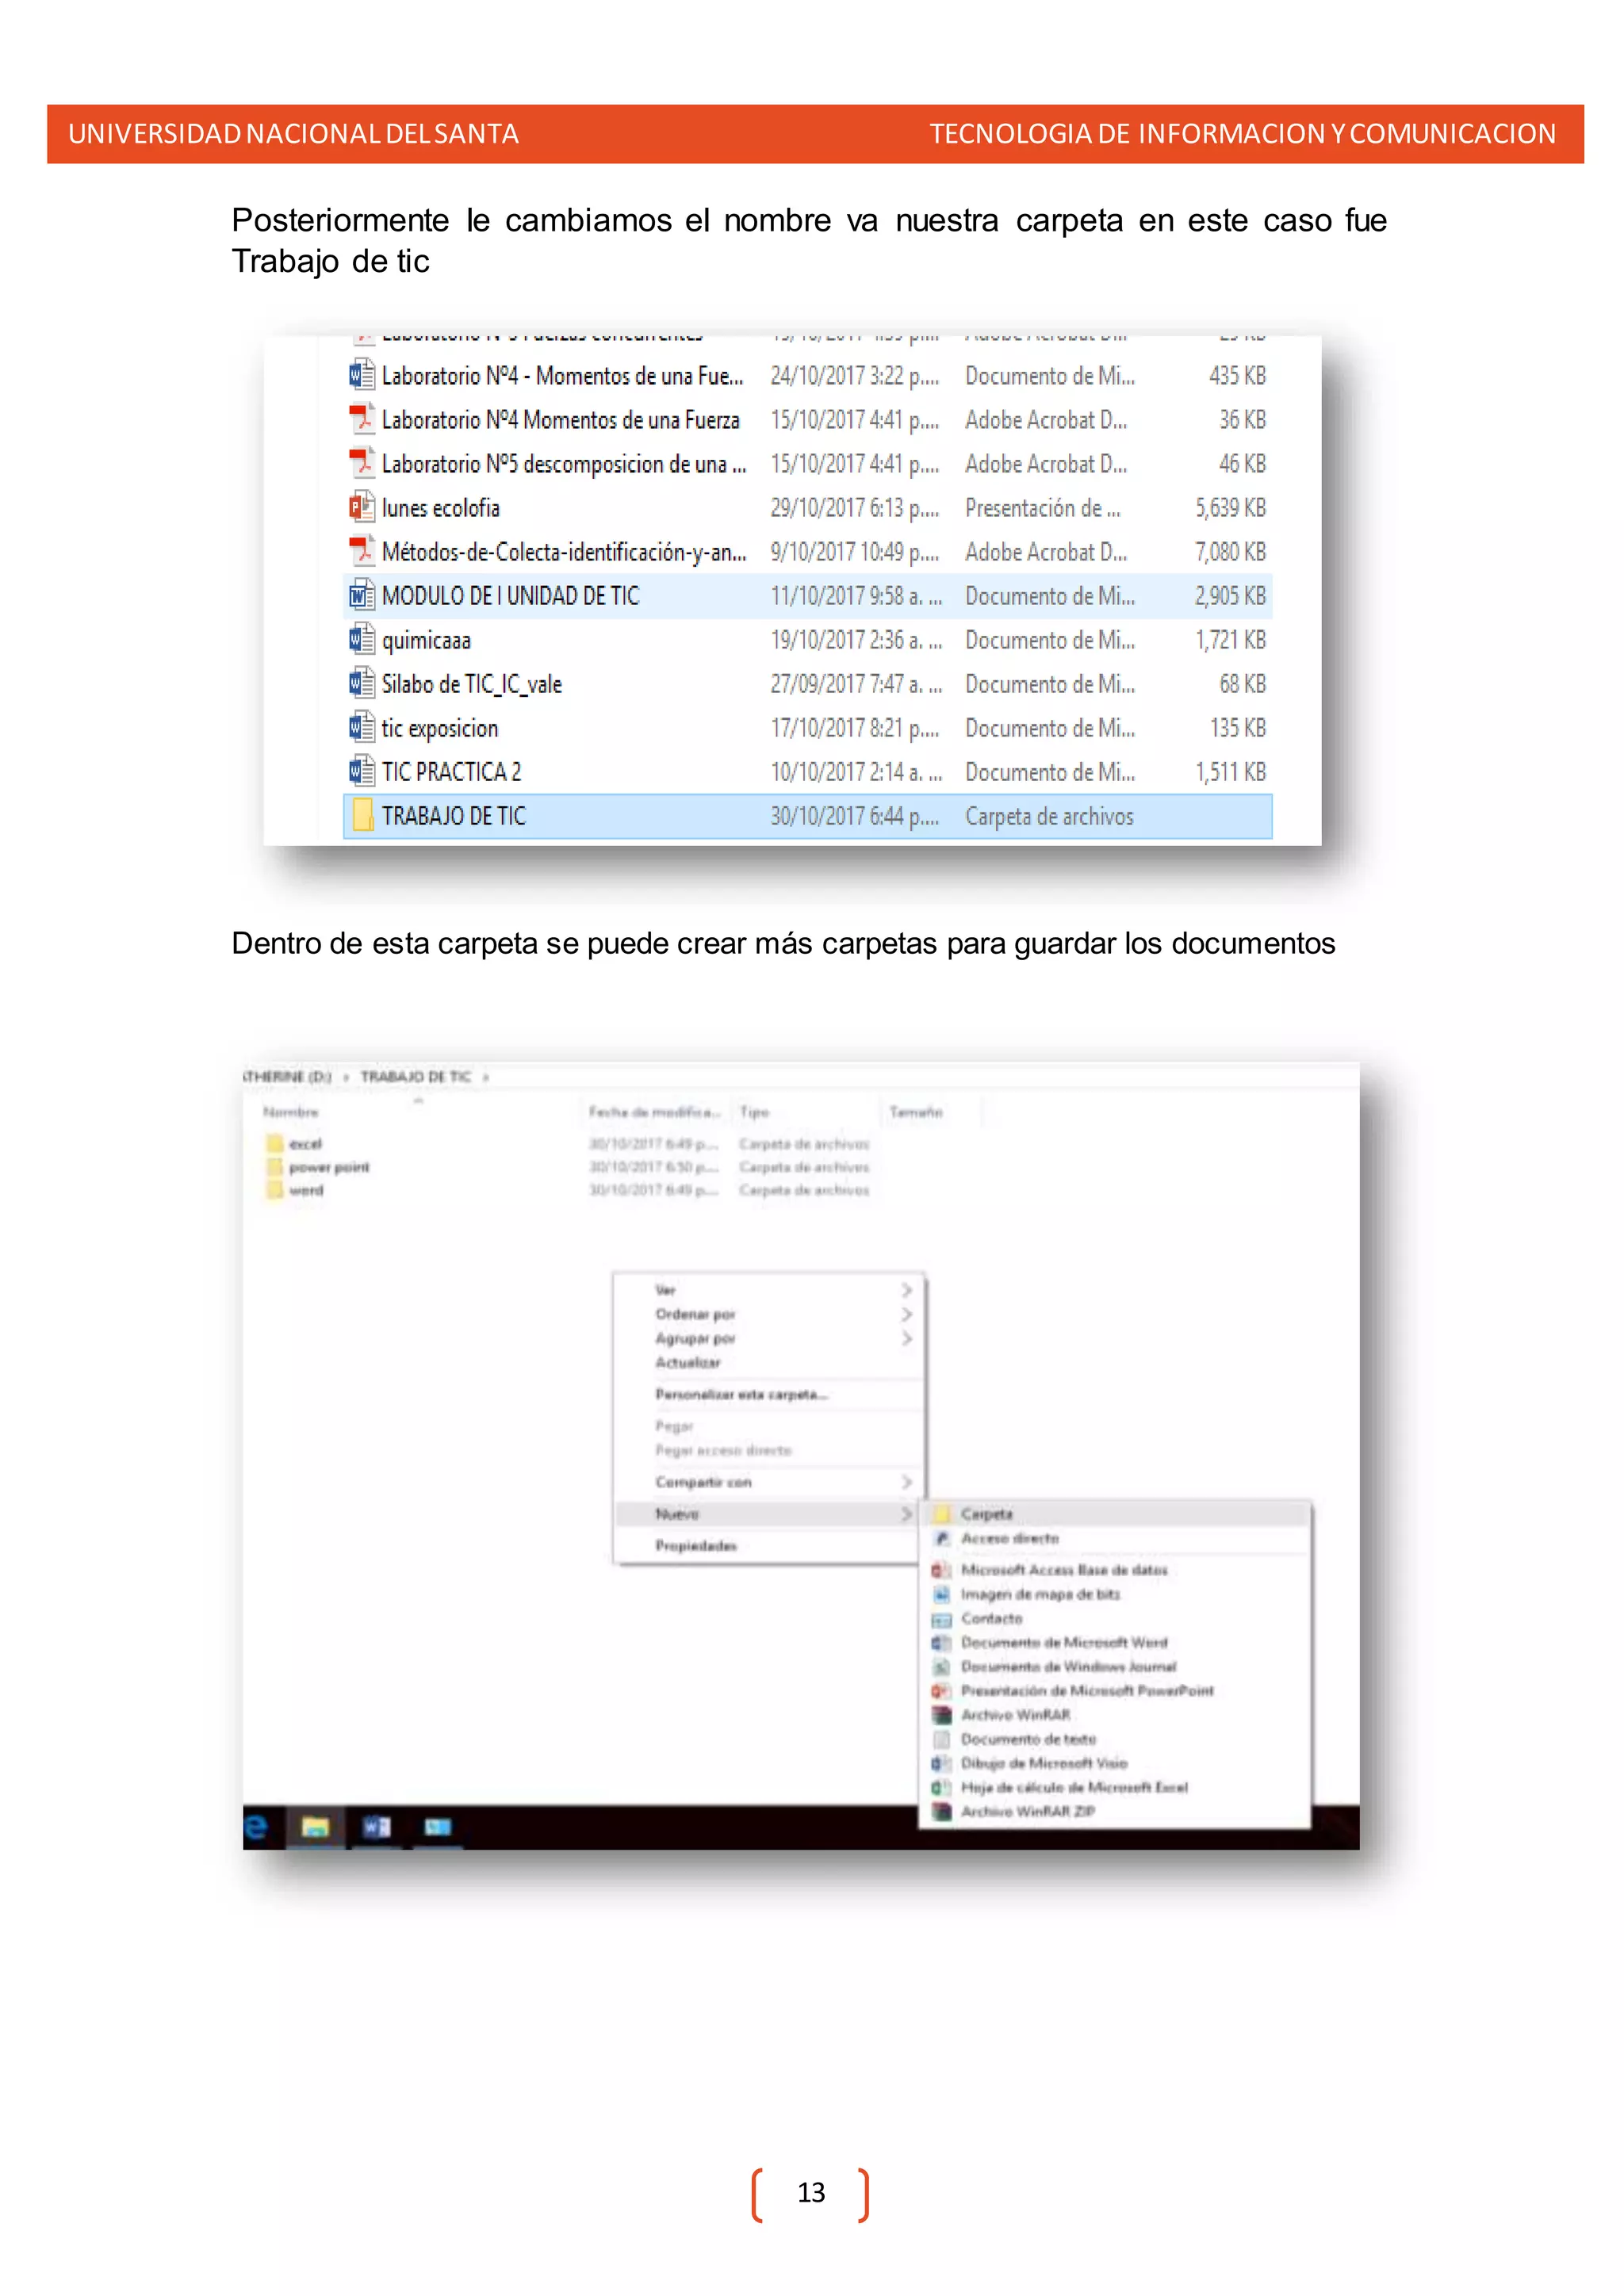The image size is (1624, 2296).
Task: Sort by the Nombre column header
Action: click(291, 1112)
